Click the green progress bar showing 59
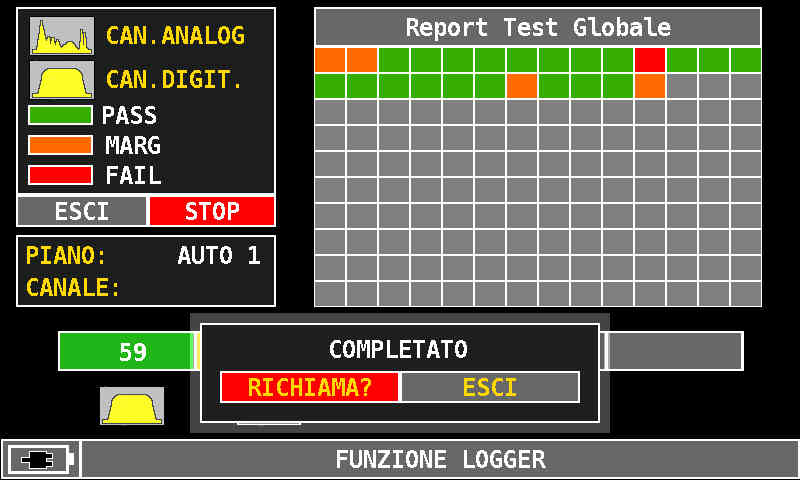 128,351
